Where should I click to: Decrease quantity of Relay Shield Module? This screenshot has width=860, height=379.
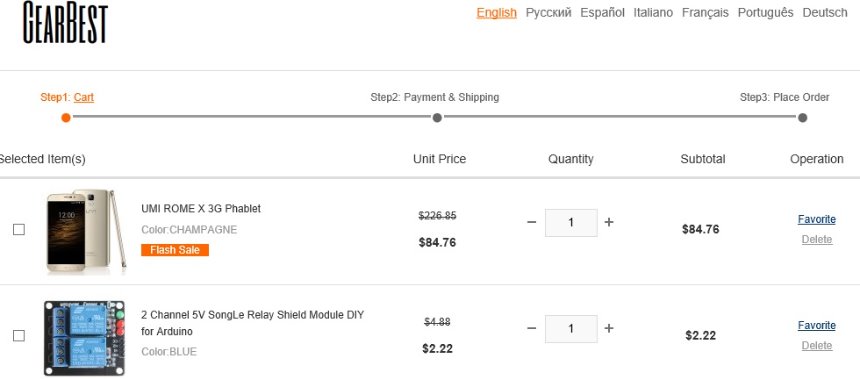point(531,328)
